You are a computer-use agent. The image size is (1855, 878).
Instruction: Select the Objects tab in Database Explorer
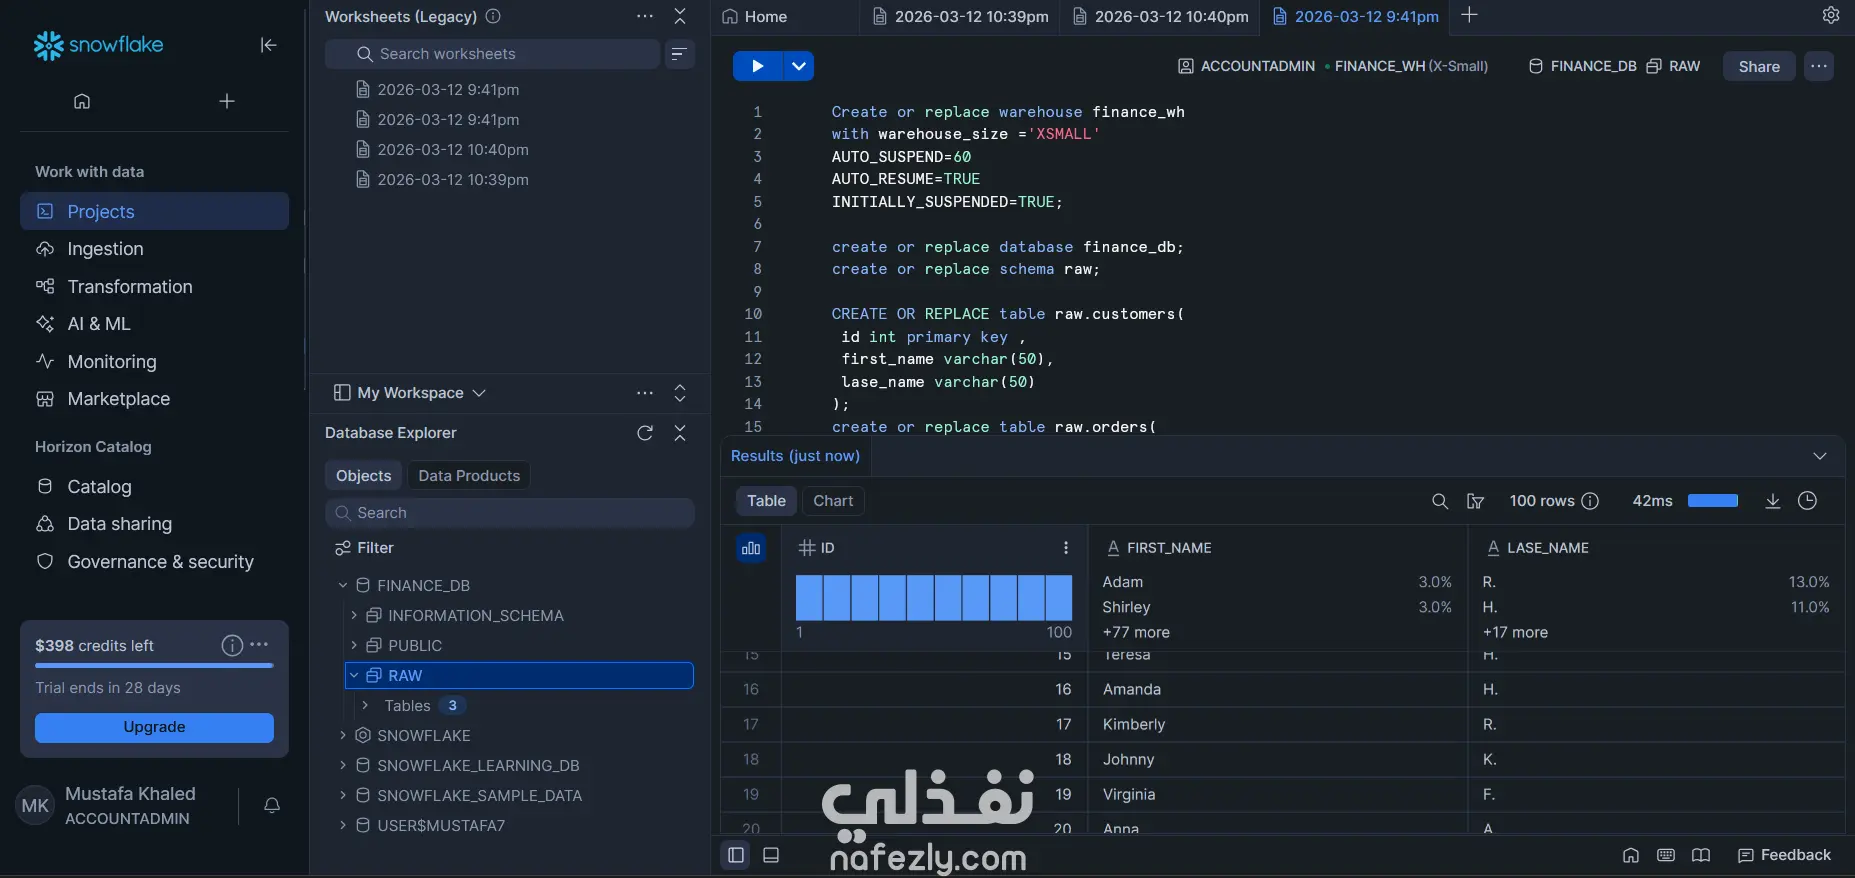(363, 476)
